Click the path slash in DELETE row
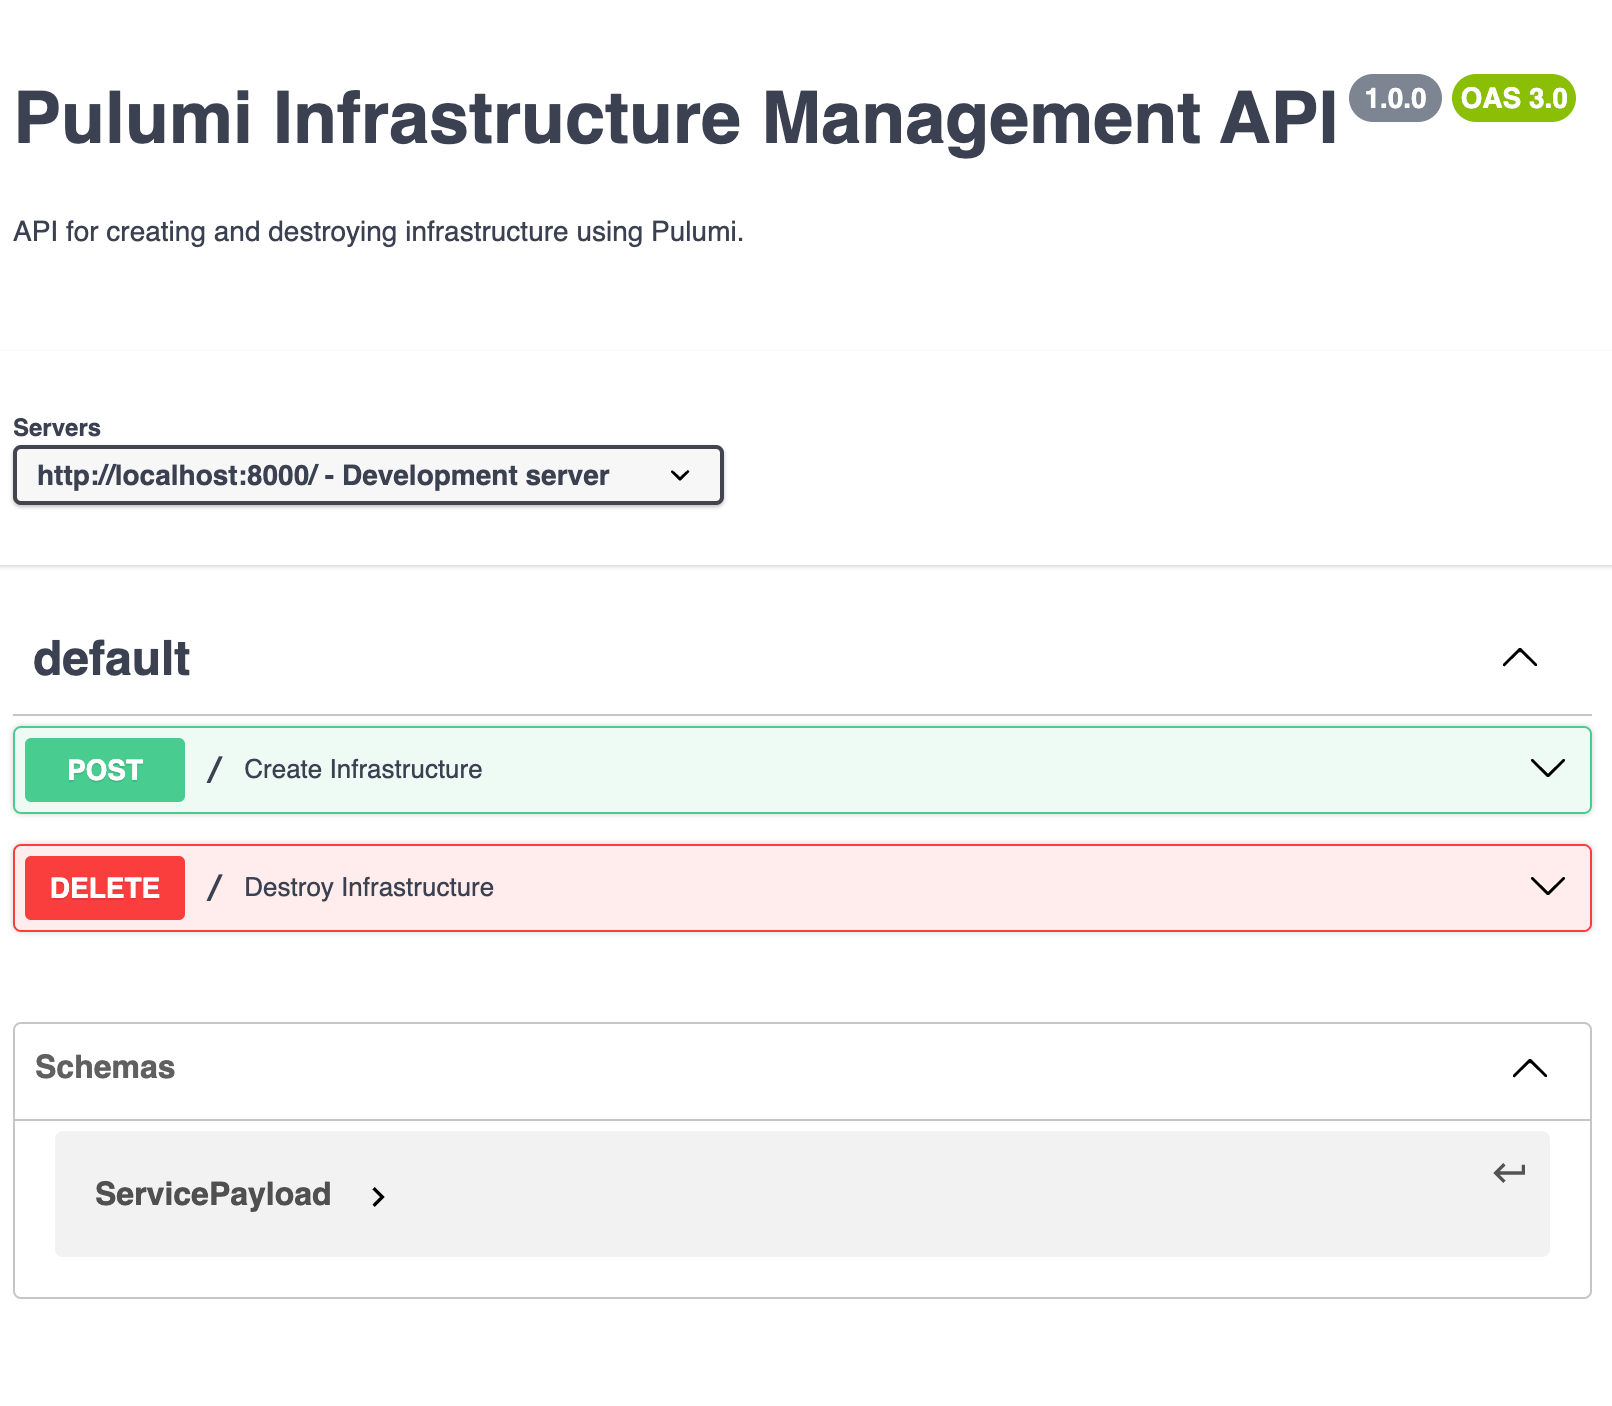Image resolution: width=1612 pixels, height=1406 pixels. click(214, 888)
